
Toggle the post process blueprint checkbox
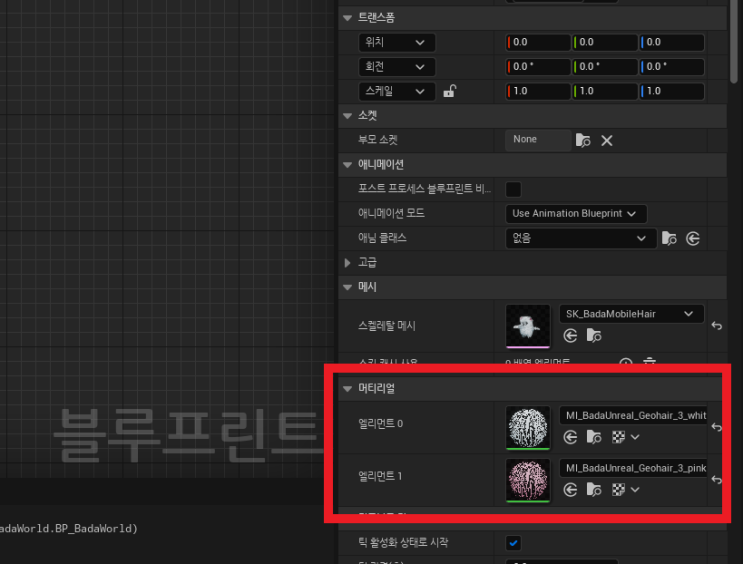coord(513,190)
